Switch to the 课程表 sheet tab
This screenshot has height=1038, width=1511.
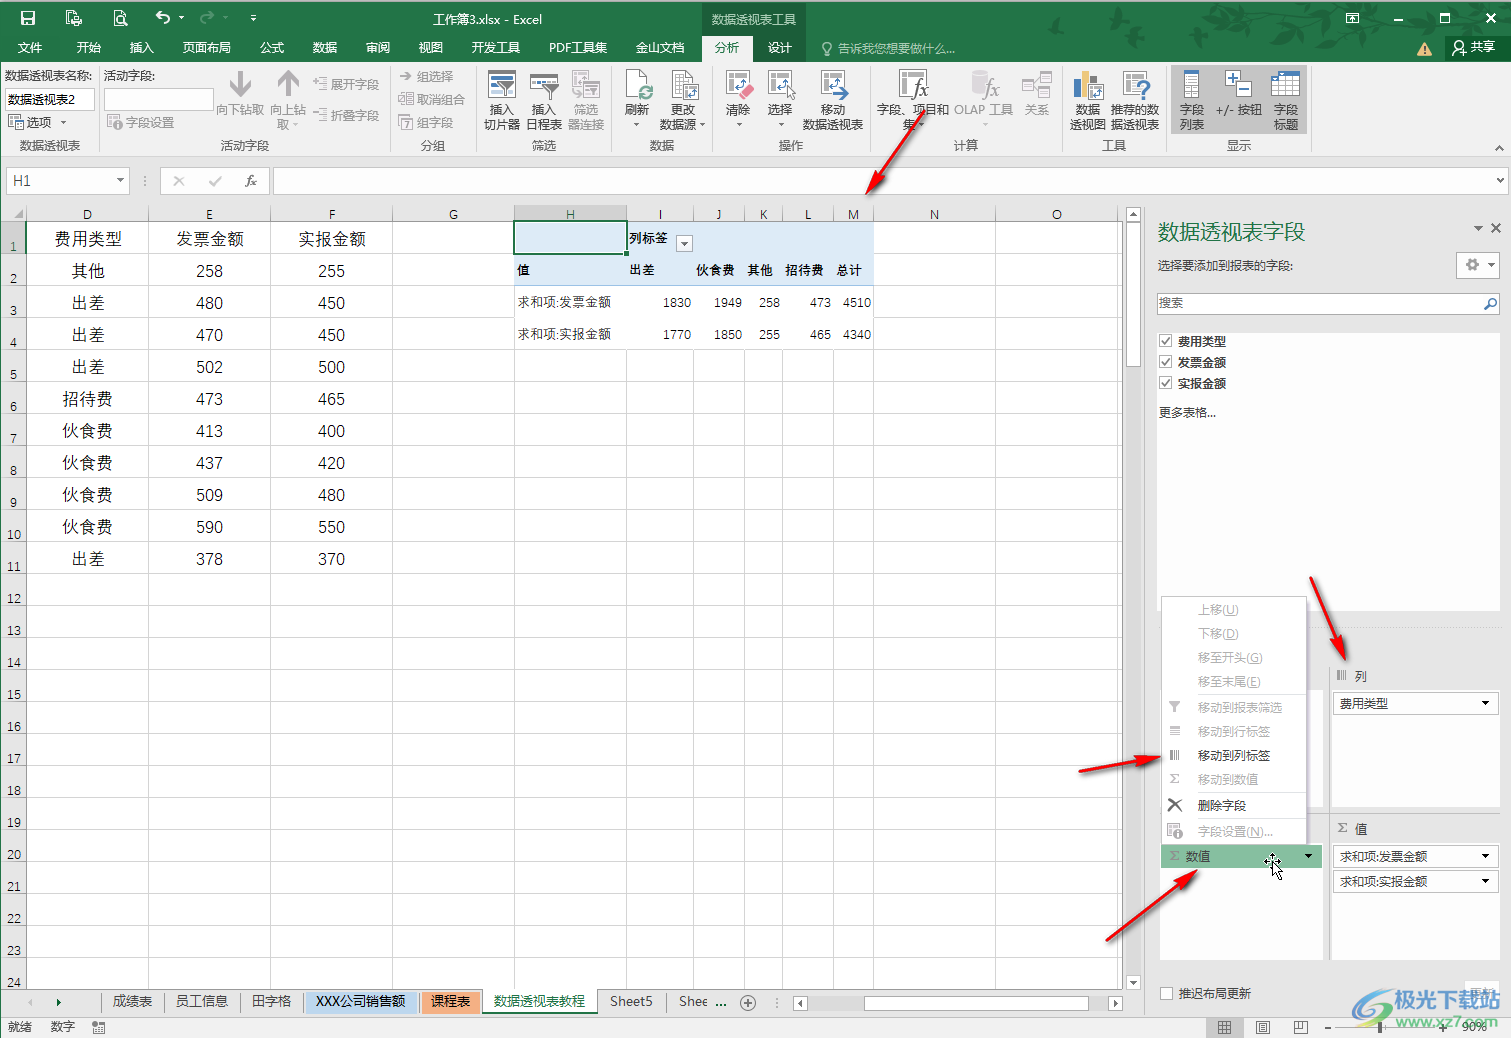[451, 1001]
